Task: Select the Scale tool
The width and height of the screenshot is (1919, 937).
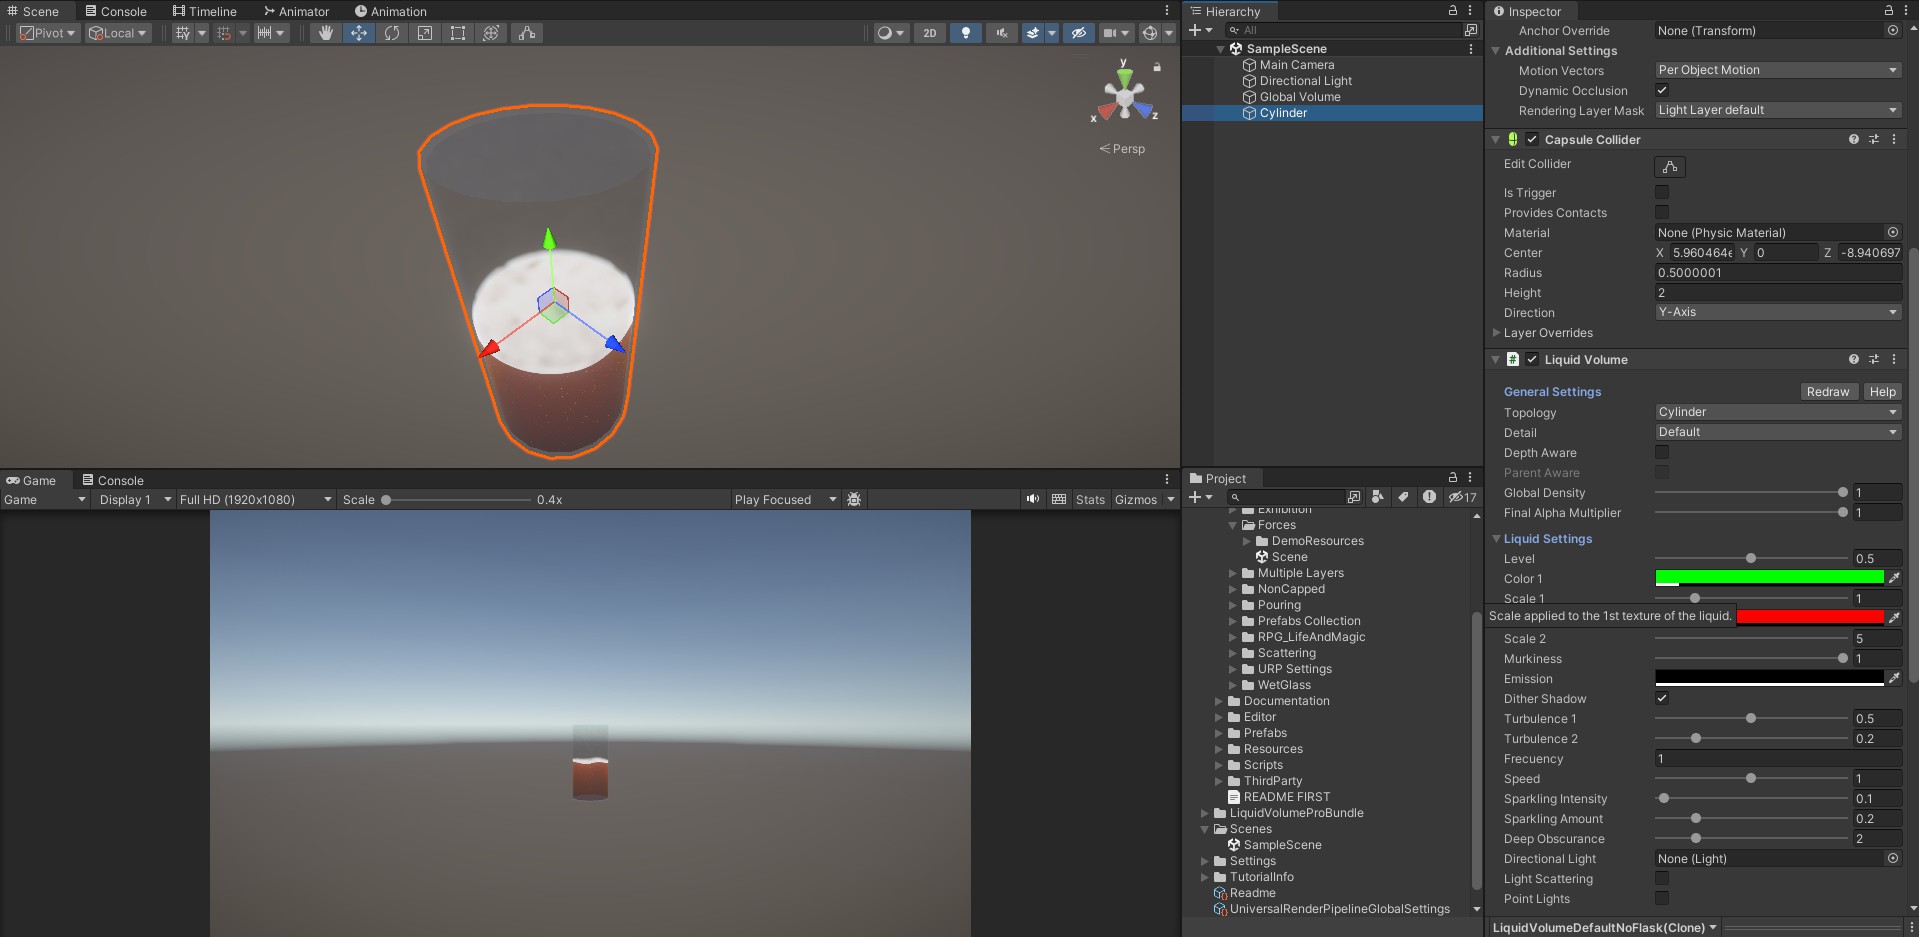Action: click(424, 33)
